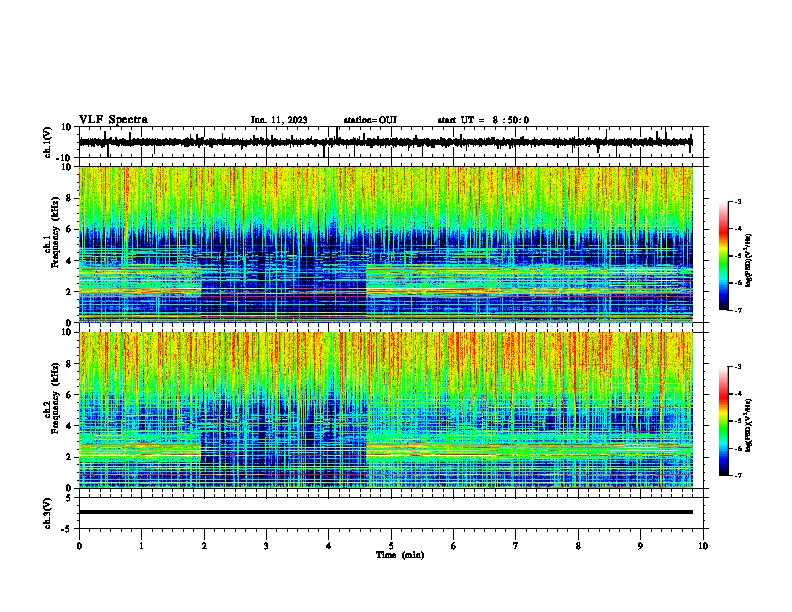Click the ch.1 spectrogram color bar
This screenshot has height=612, width=792.
pos(724,256)
